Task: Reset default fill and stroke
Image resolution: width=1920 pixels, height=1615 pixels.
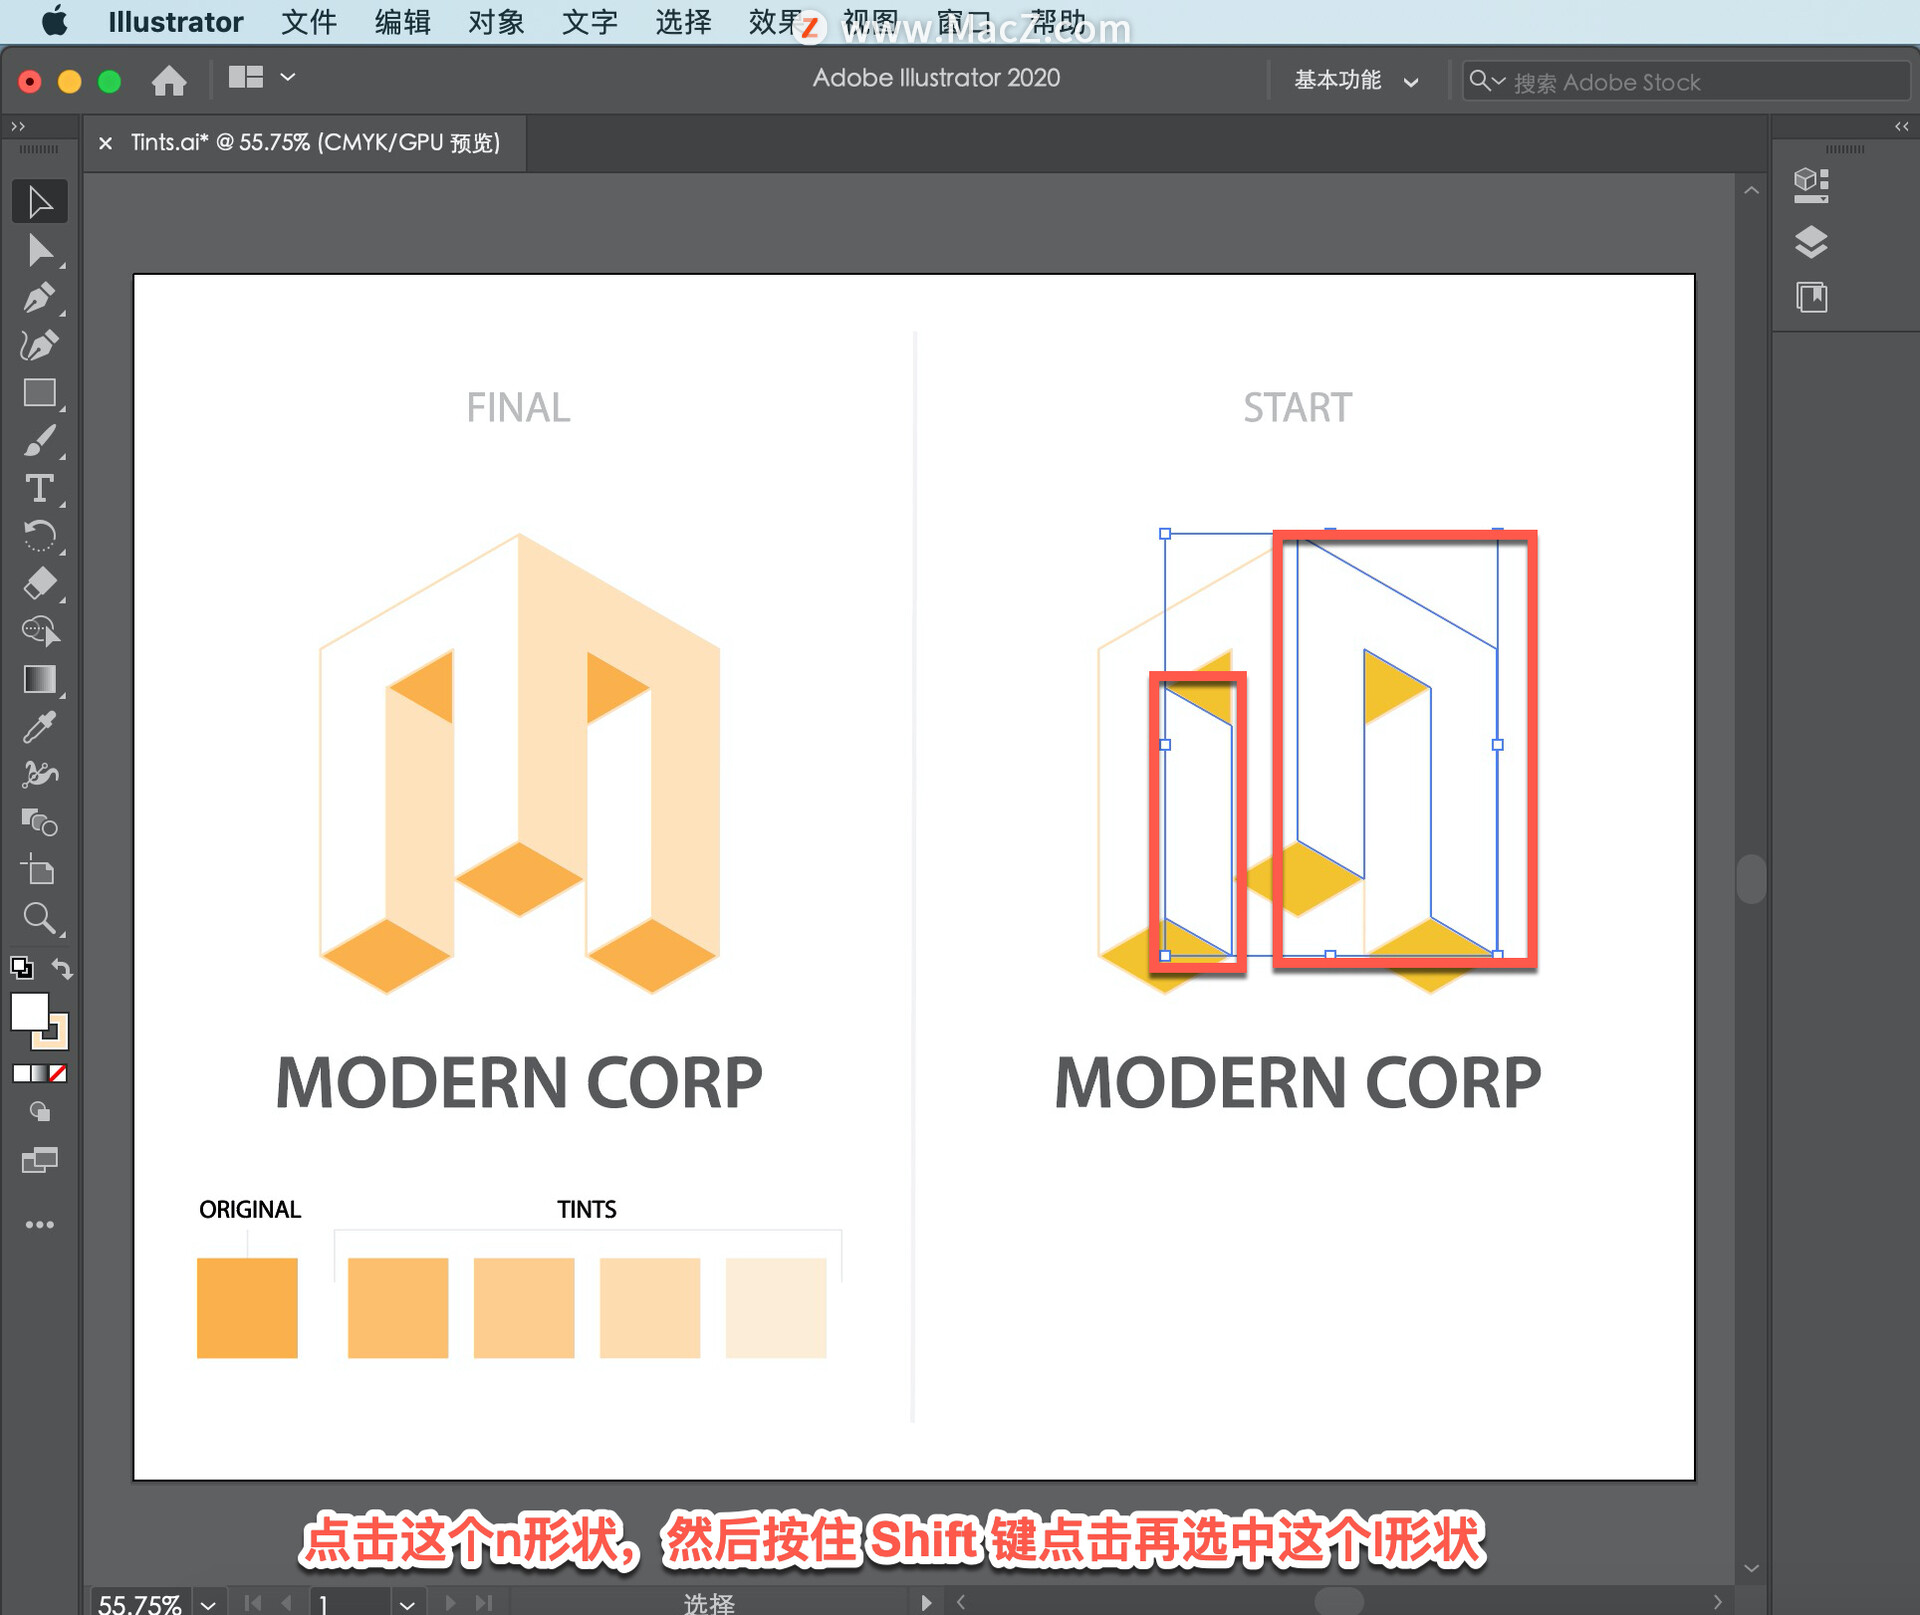Action: point(22,967)
